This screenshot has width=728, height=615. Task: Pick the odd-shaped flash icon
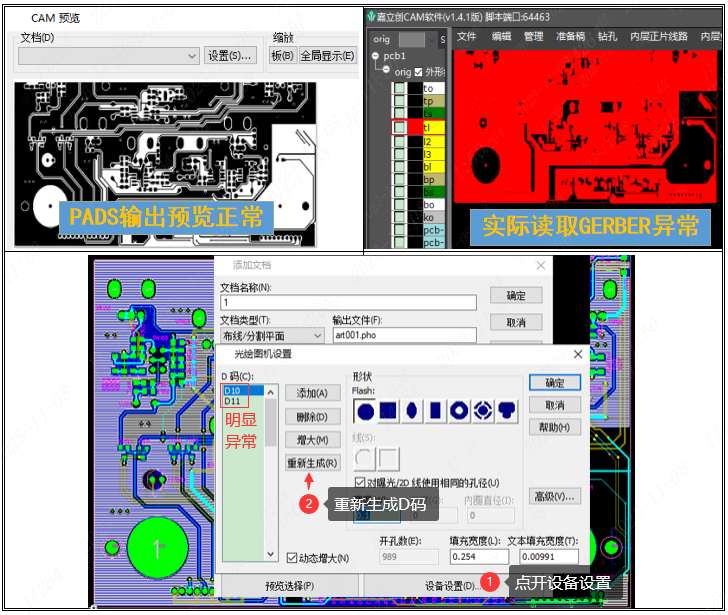pos(506,409)
